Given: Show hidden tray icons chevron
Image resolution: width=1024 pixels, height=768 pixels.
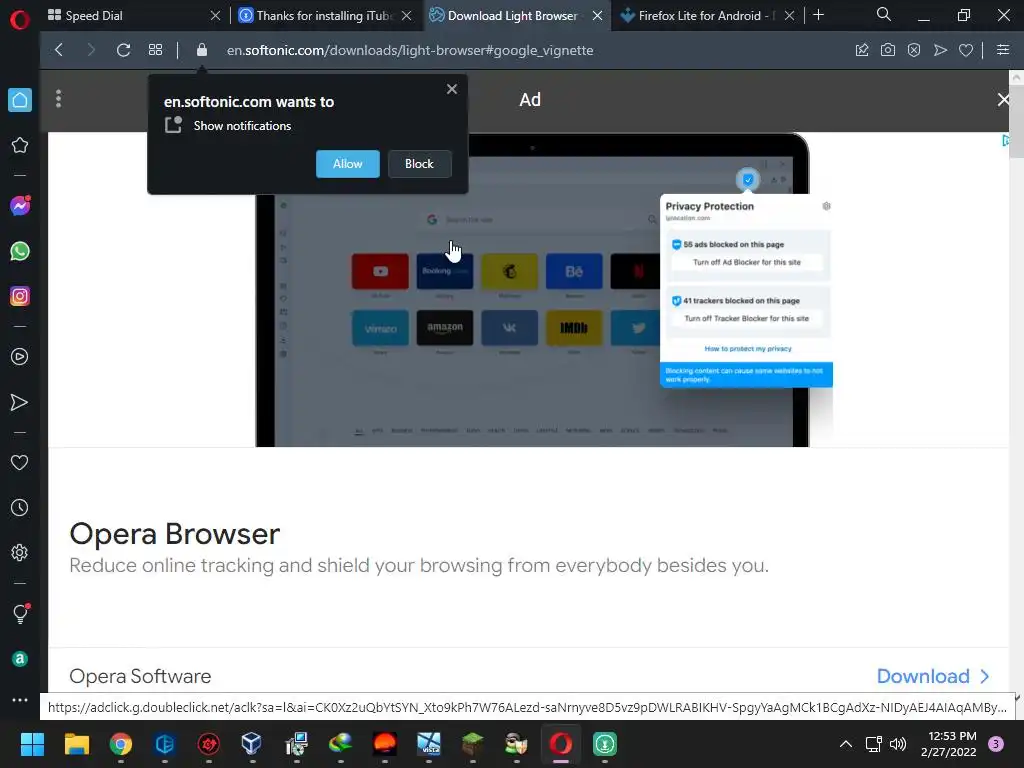Looking at the screenshot, I should tap(846, 744).
